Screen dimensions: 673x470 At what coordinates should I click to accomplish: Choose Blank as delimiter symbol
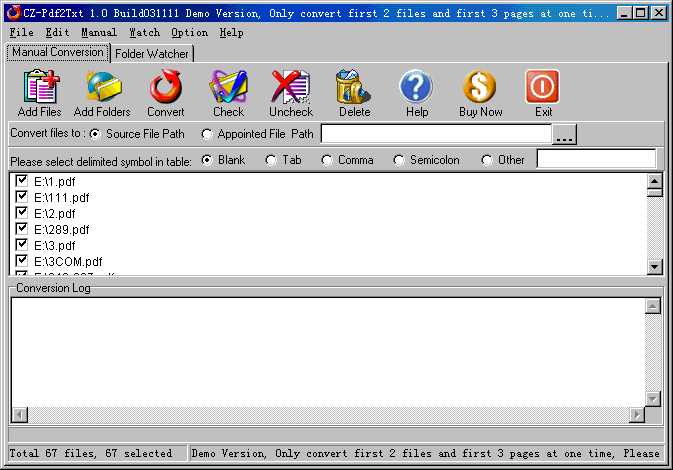click(x=207, y=161)
